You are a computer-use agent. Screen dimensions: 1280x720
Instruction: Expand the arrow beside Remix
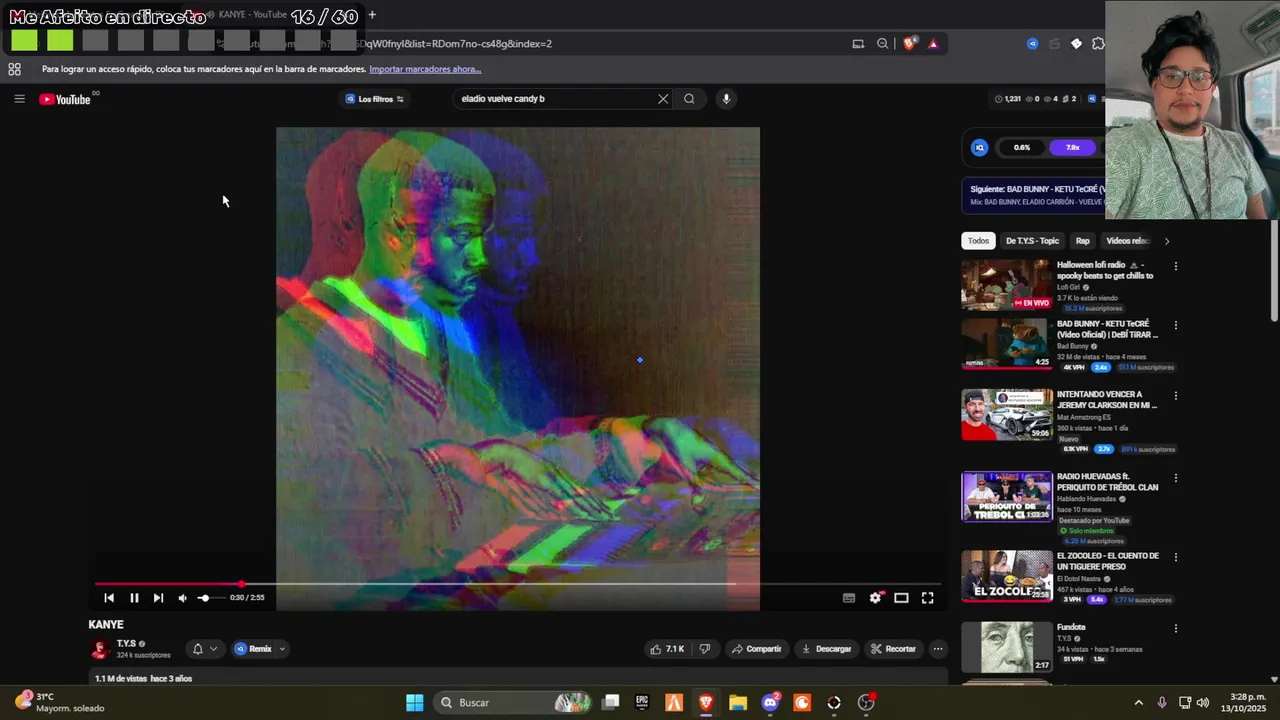tap(282, 649)
